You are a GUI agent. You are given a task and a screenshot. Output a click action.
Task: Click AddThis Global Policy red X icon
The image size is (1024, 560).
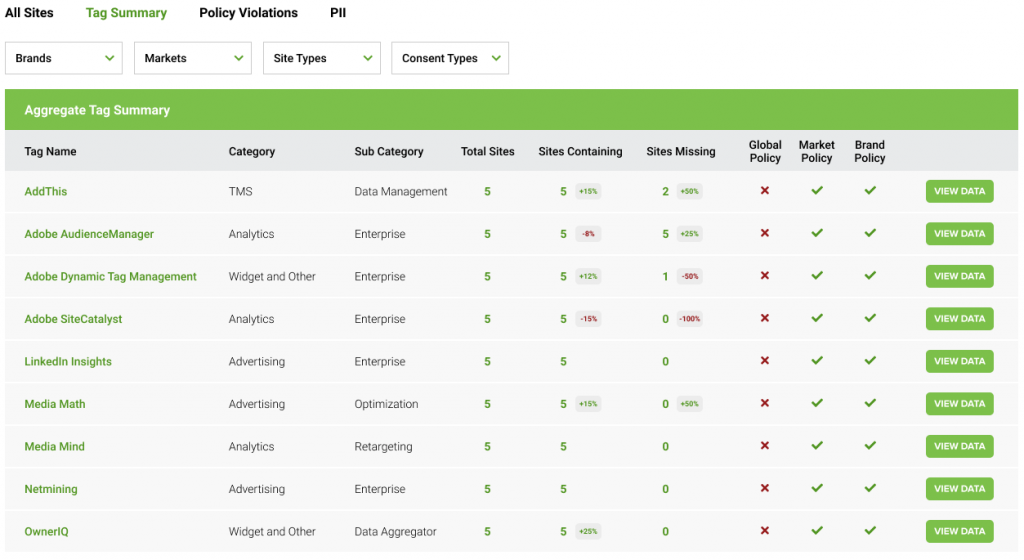click(x=765, y=191)
